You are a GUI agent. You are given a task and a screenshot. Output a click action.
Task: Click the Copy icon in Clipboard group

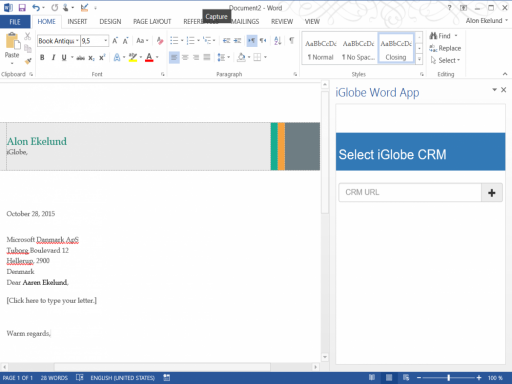pyautogui.click(x=28, y=49)
